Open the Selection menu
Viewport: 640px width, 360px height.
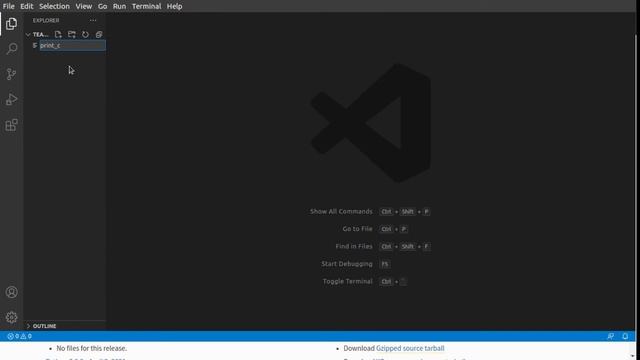coord(54,6)
